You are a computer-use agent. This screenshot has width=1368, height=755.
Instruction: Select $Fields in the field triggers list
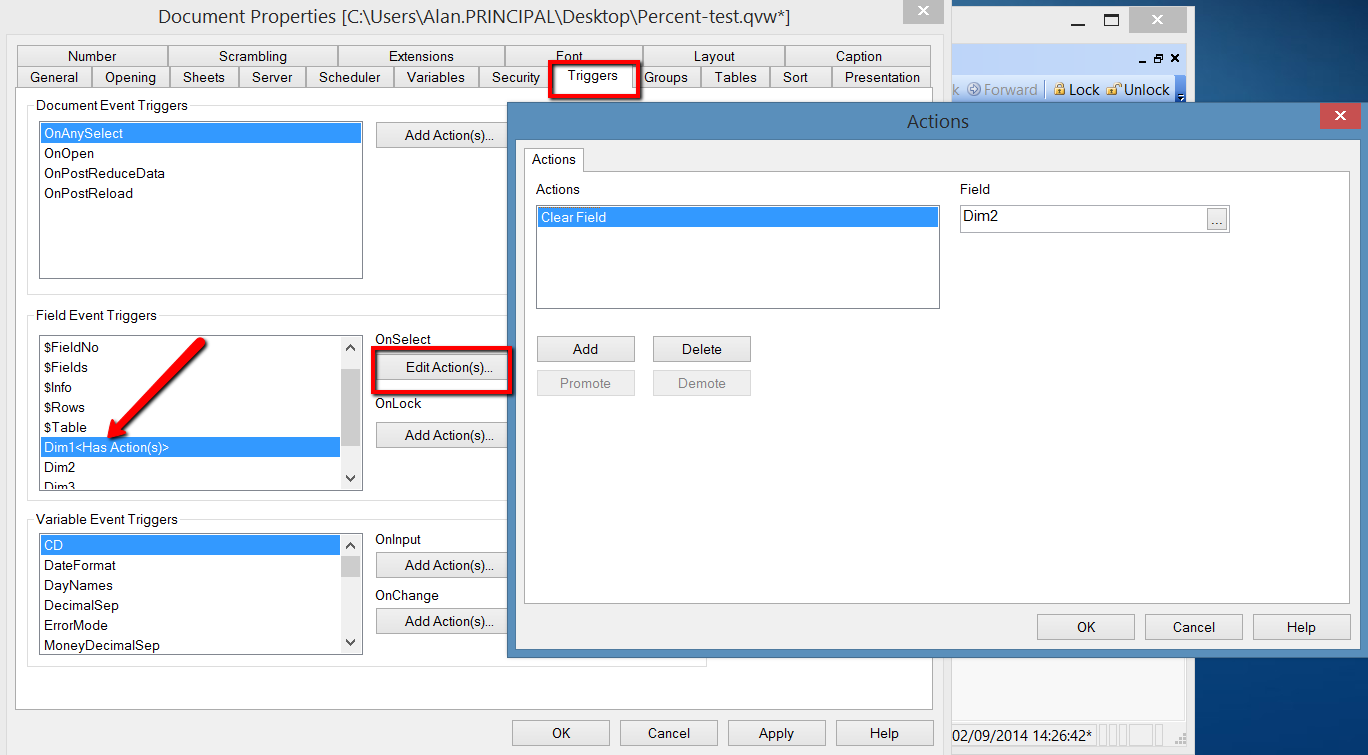click(190, 367)
